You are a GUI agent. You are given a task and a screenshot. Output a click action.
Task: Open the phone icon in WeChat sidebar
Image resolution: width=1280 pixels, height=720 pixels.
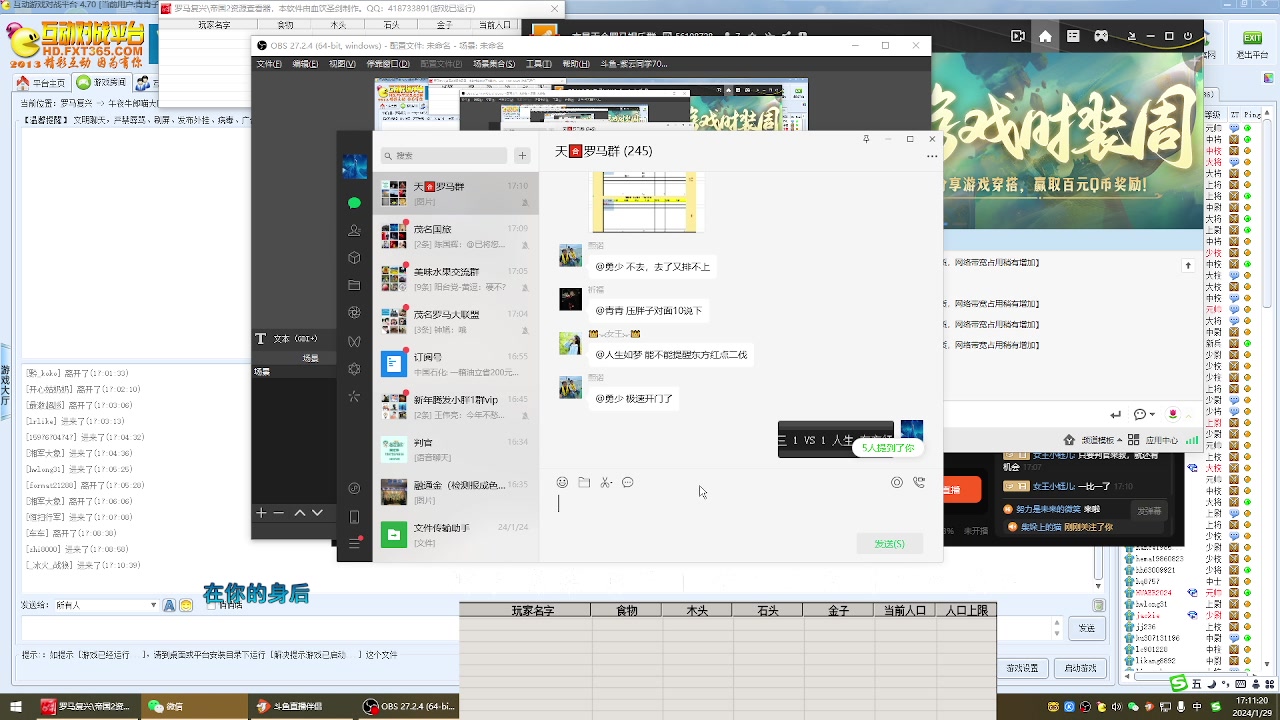[354, 517]
